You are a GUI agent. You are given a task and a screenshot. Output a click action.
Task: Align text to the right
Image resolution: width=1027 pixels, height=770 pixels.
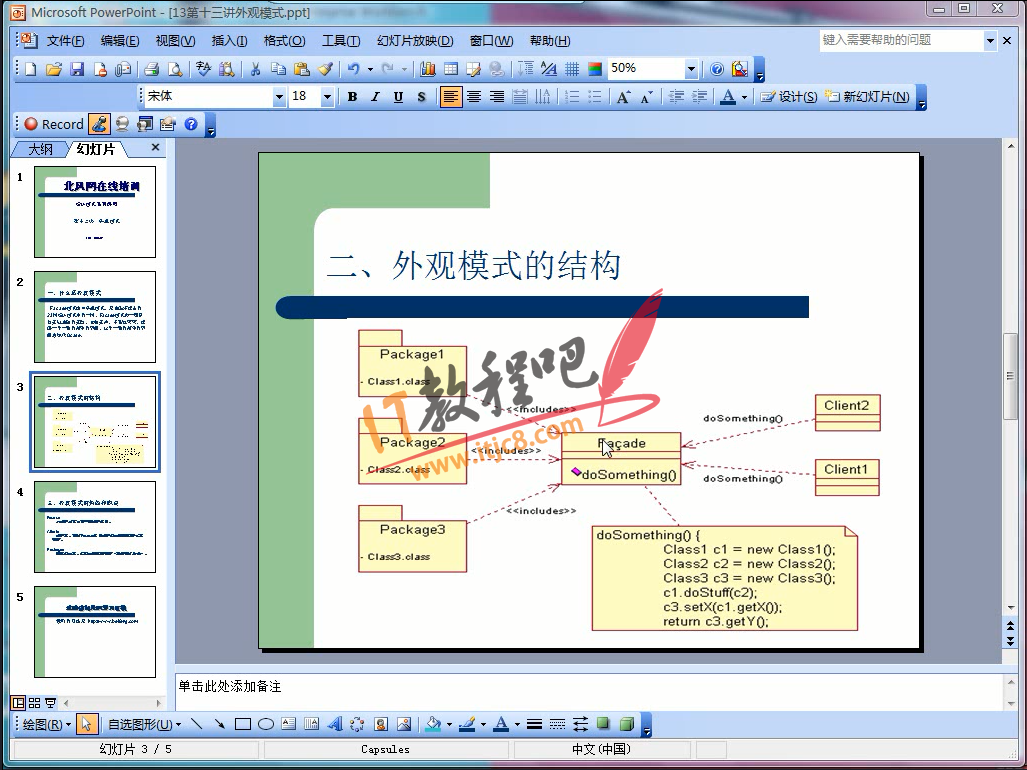pos(497,97)
